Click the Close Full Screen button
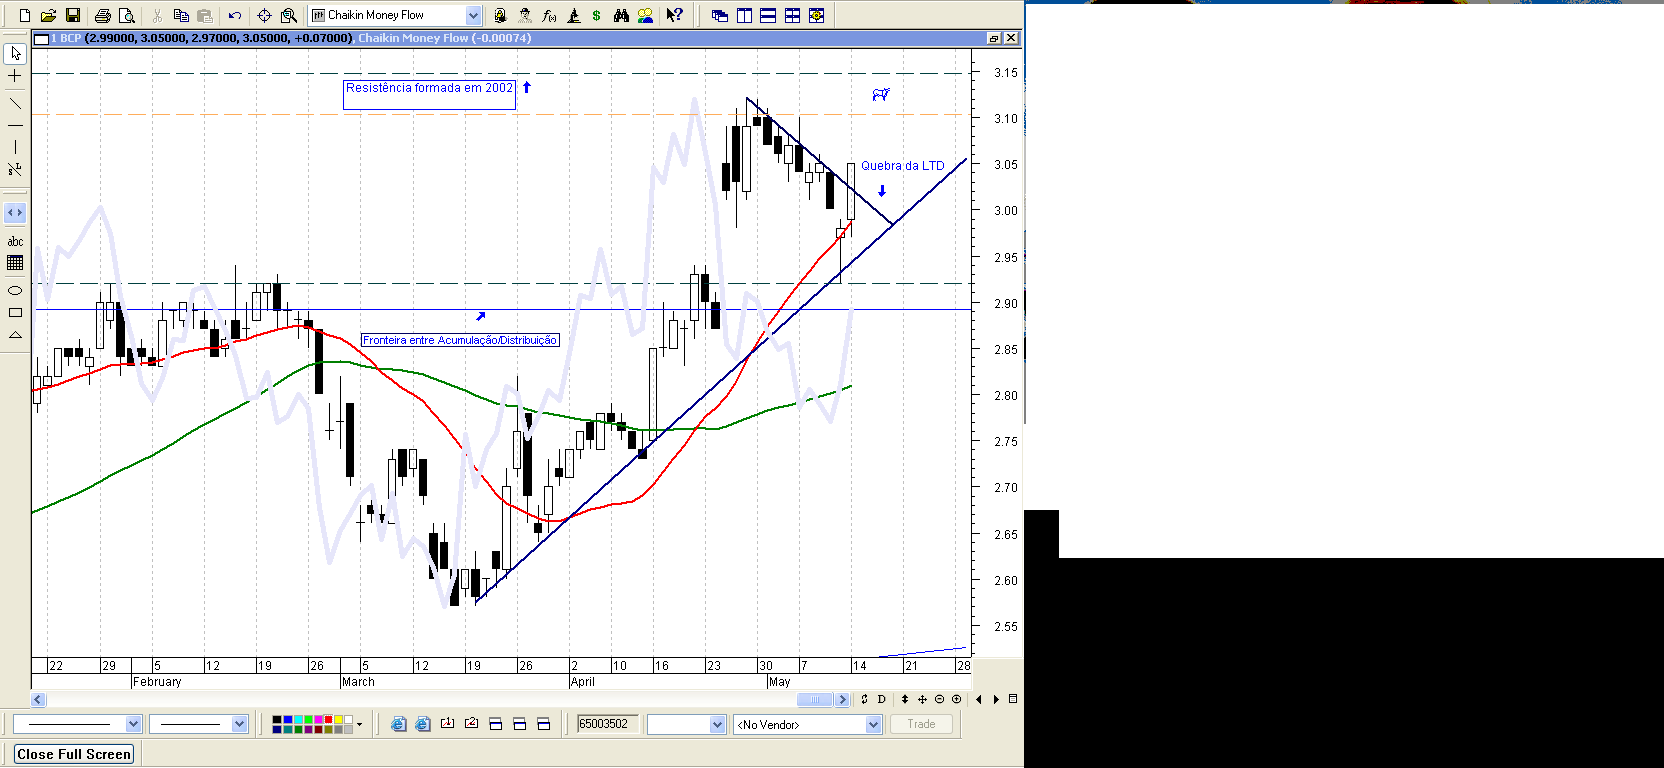This screenshot has height=768, width=1664. click(74, 754)
